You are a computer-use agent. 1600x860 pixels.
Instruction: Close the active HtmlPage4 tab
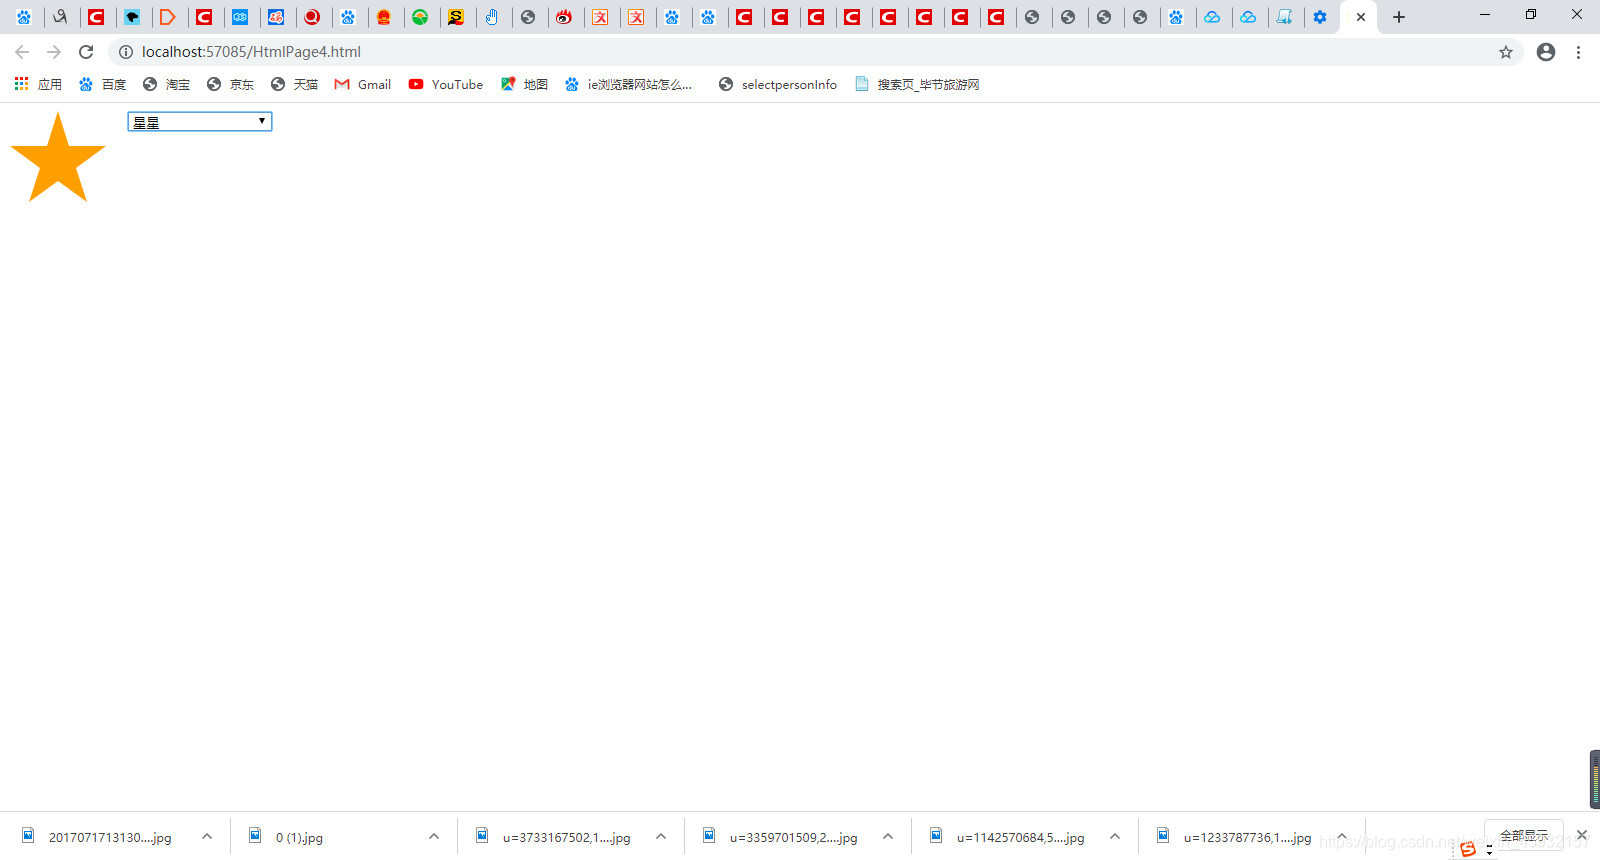coord(1361,17)
